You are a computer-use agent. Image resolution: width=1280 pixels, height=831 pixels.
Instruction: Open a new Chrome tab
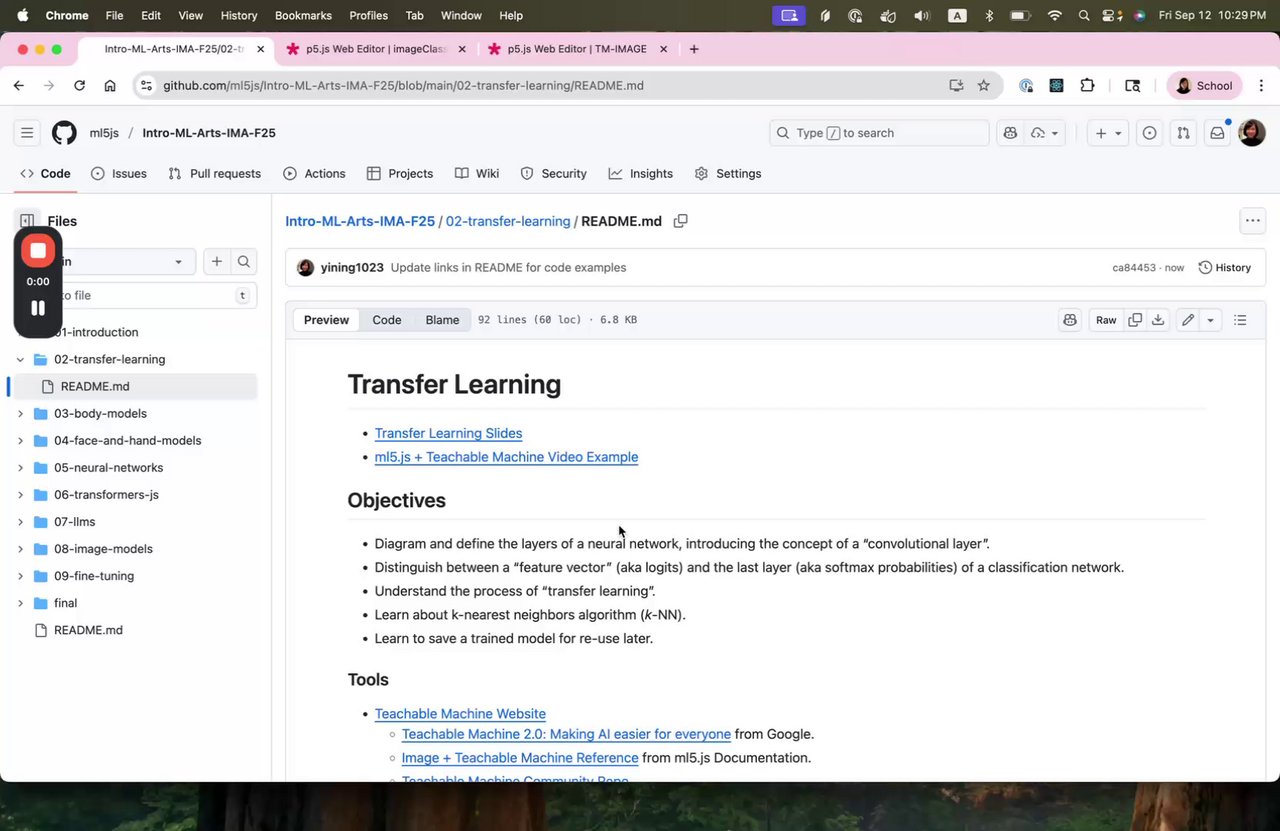[x=694, y=49]
